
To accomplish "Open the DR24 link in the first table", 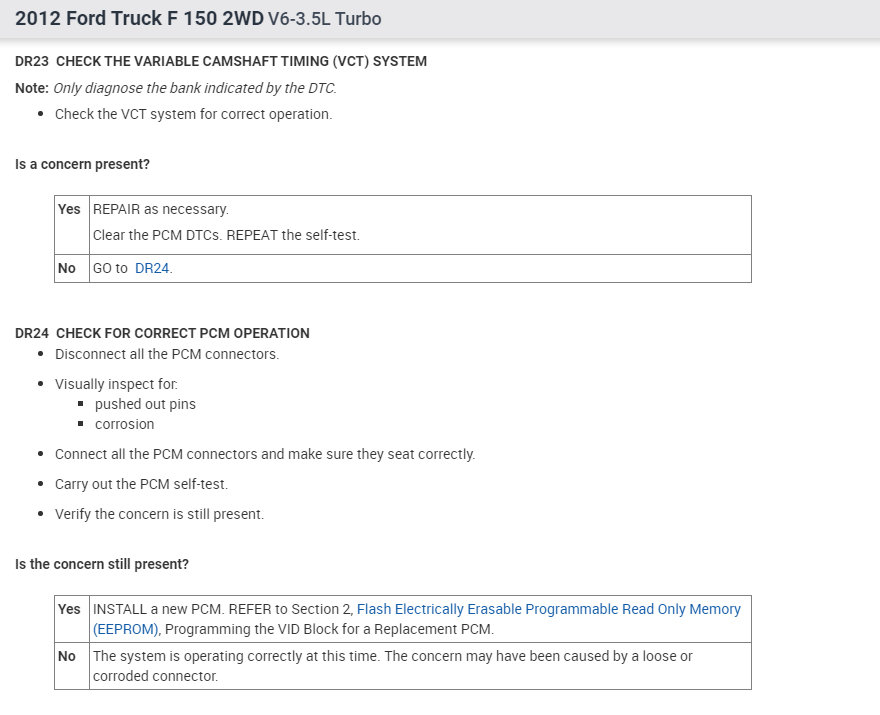I will point(152,269).
